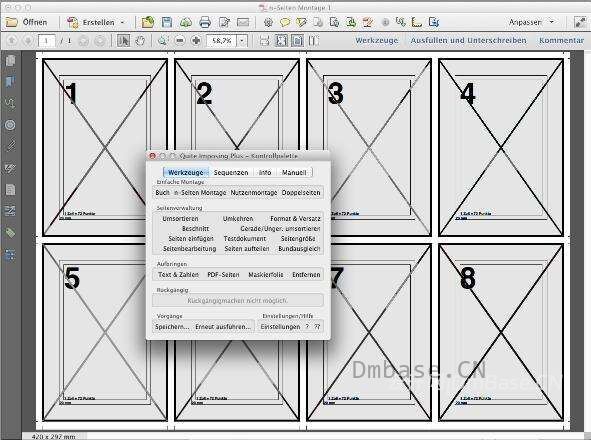Click the ?? help button

coord(317,327)
